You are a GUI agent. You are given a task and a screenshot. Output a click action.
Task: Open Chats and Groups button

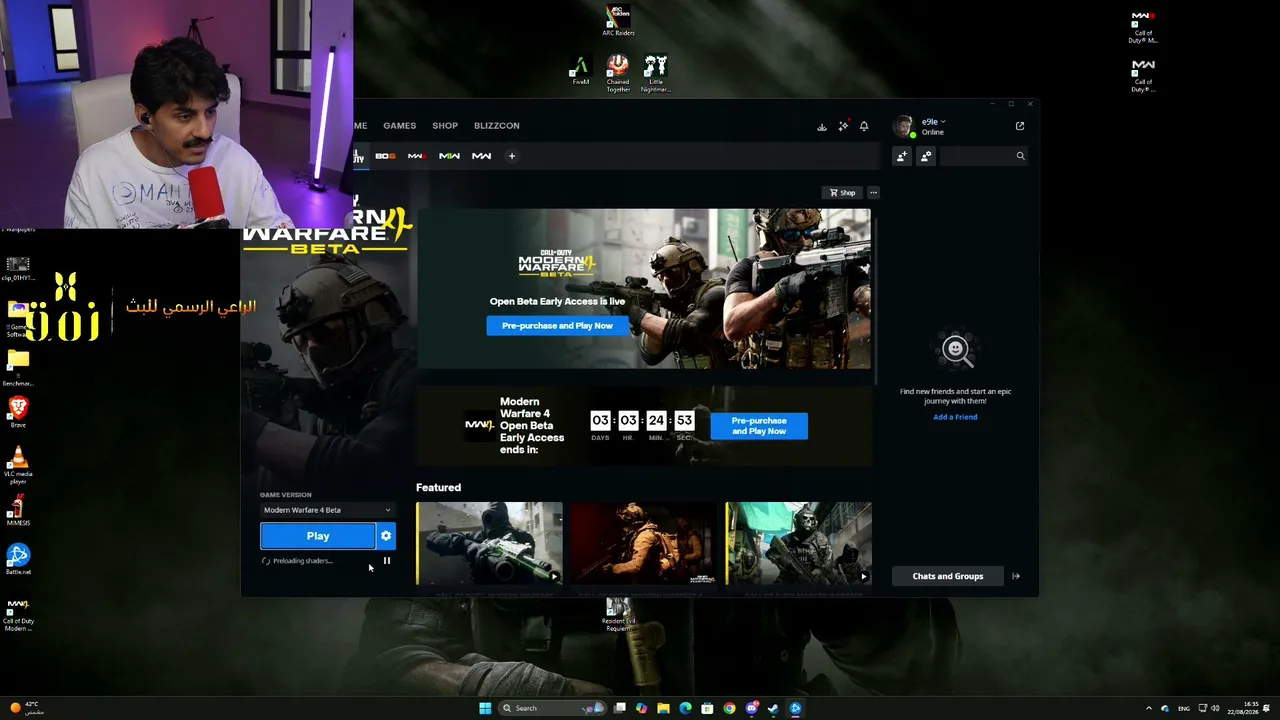(948, 576)
